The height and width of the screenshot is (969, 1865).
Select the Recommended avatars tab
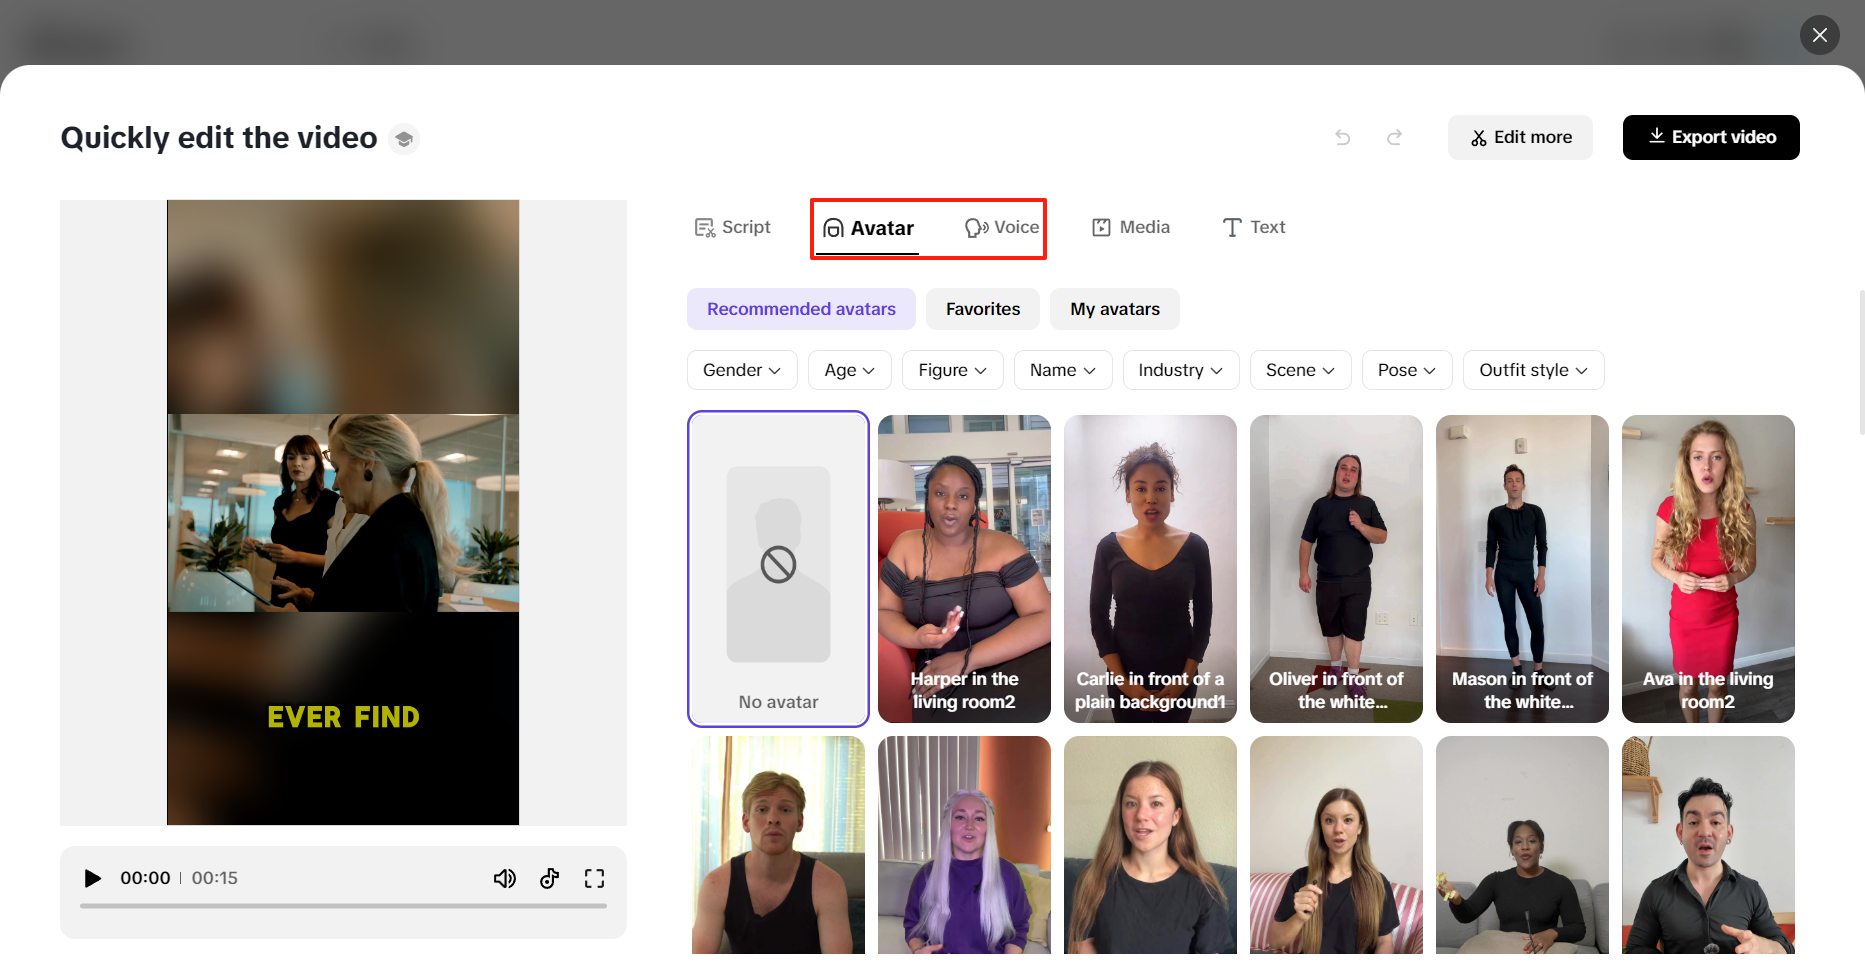click(x=801, y=308)
